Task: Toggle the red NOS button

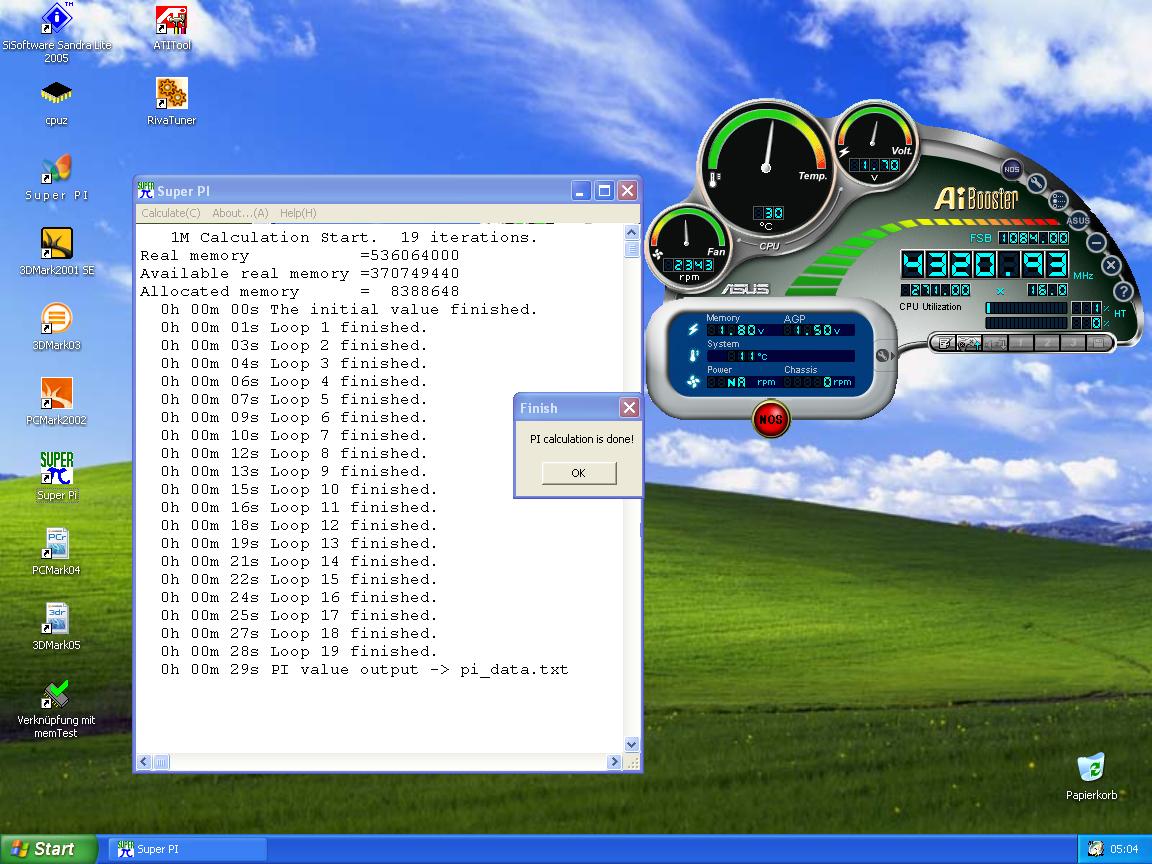Action: tap(770, 419)
